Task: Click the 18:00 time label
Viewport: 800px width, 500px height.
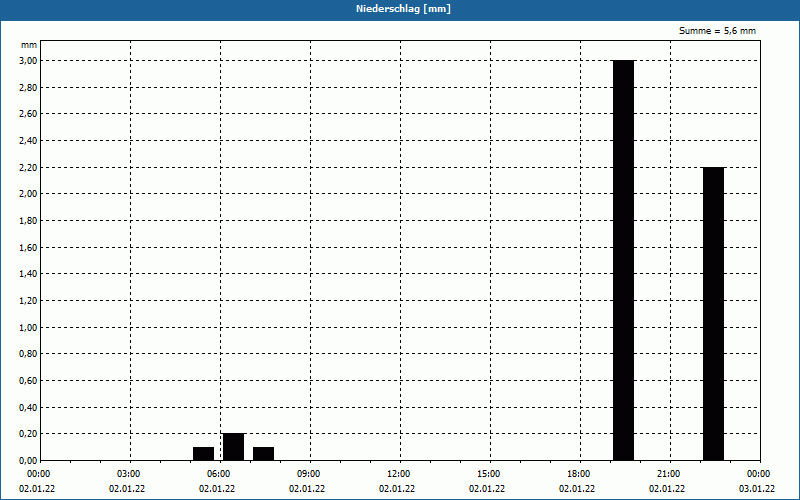Action: click(579, 474)
